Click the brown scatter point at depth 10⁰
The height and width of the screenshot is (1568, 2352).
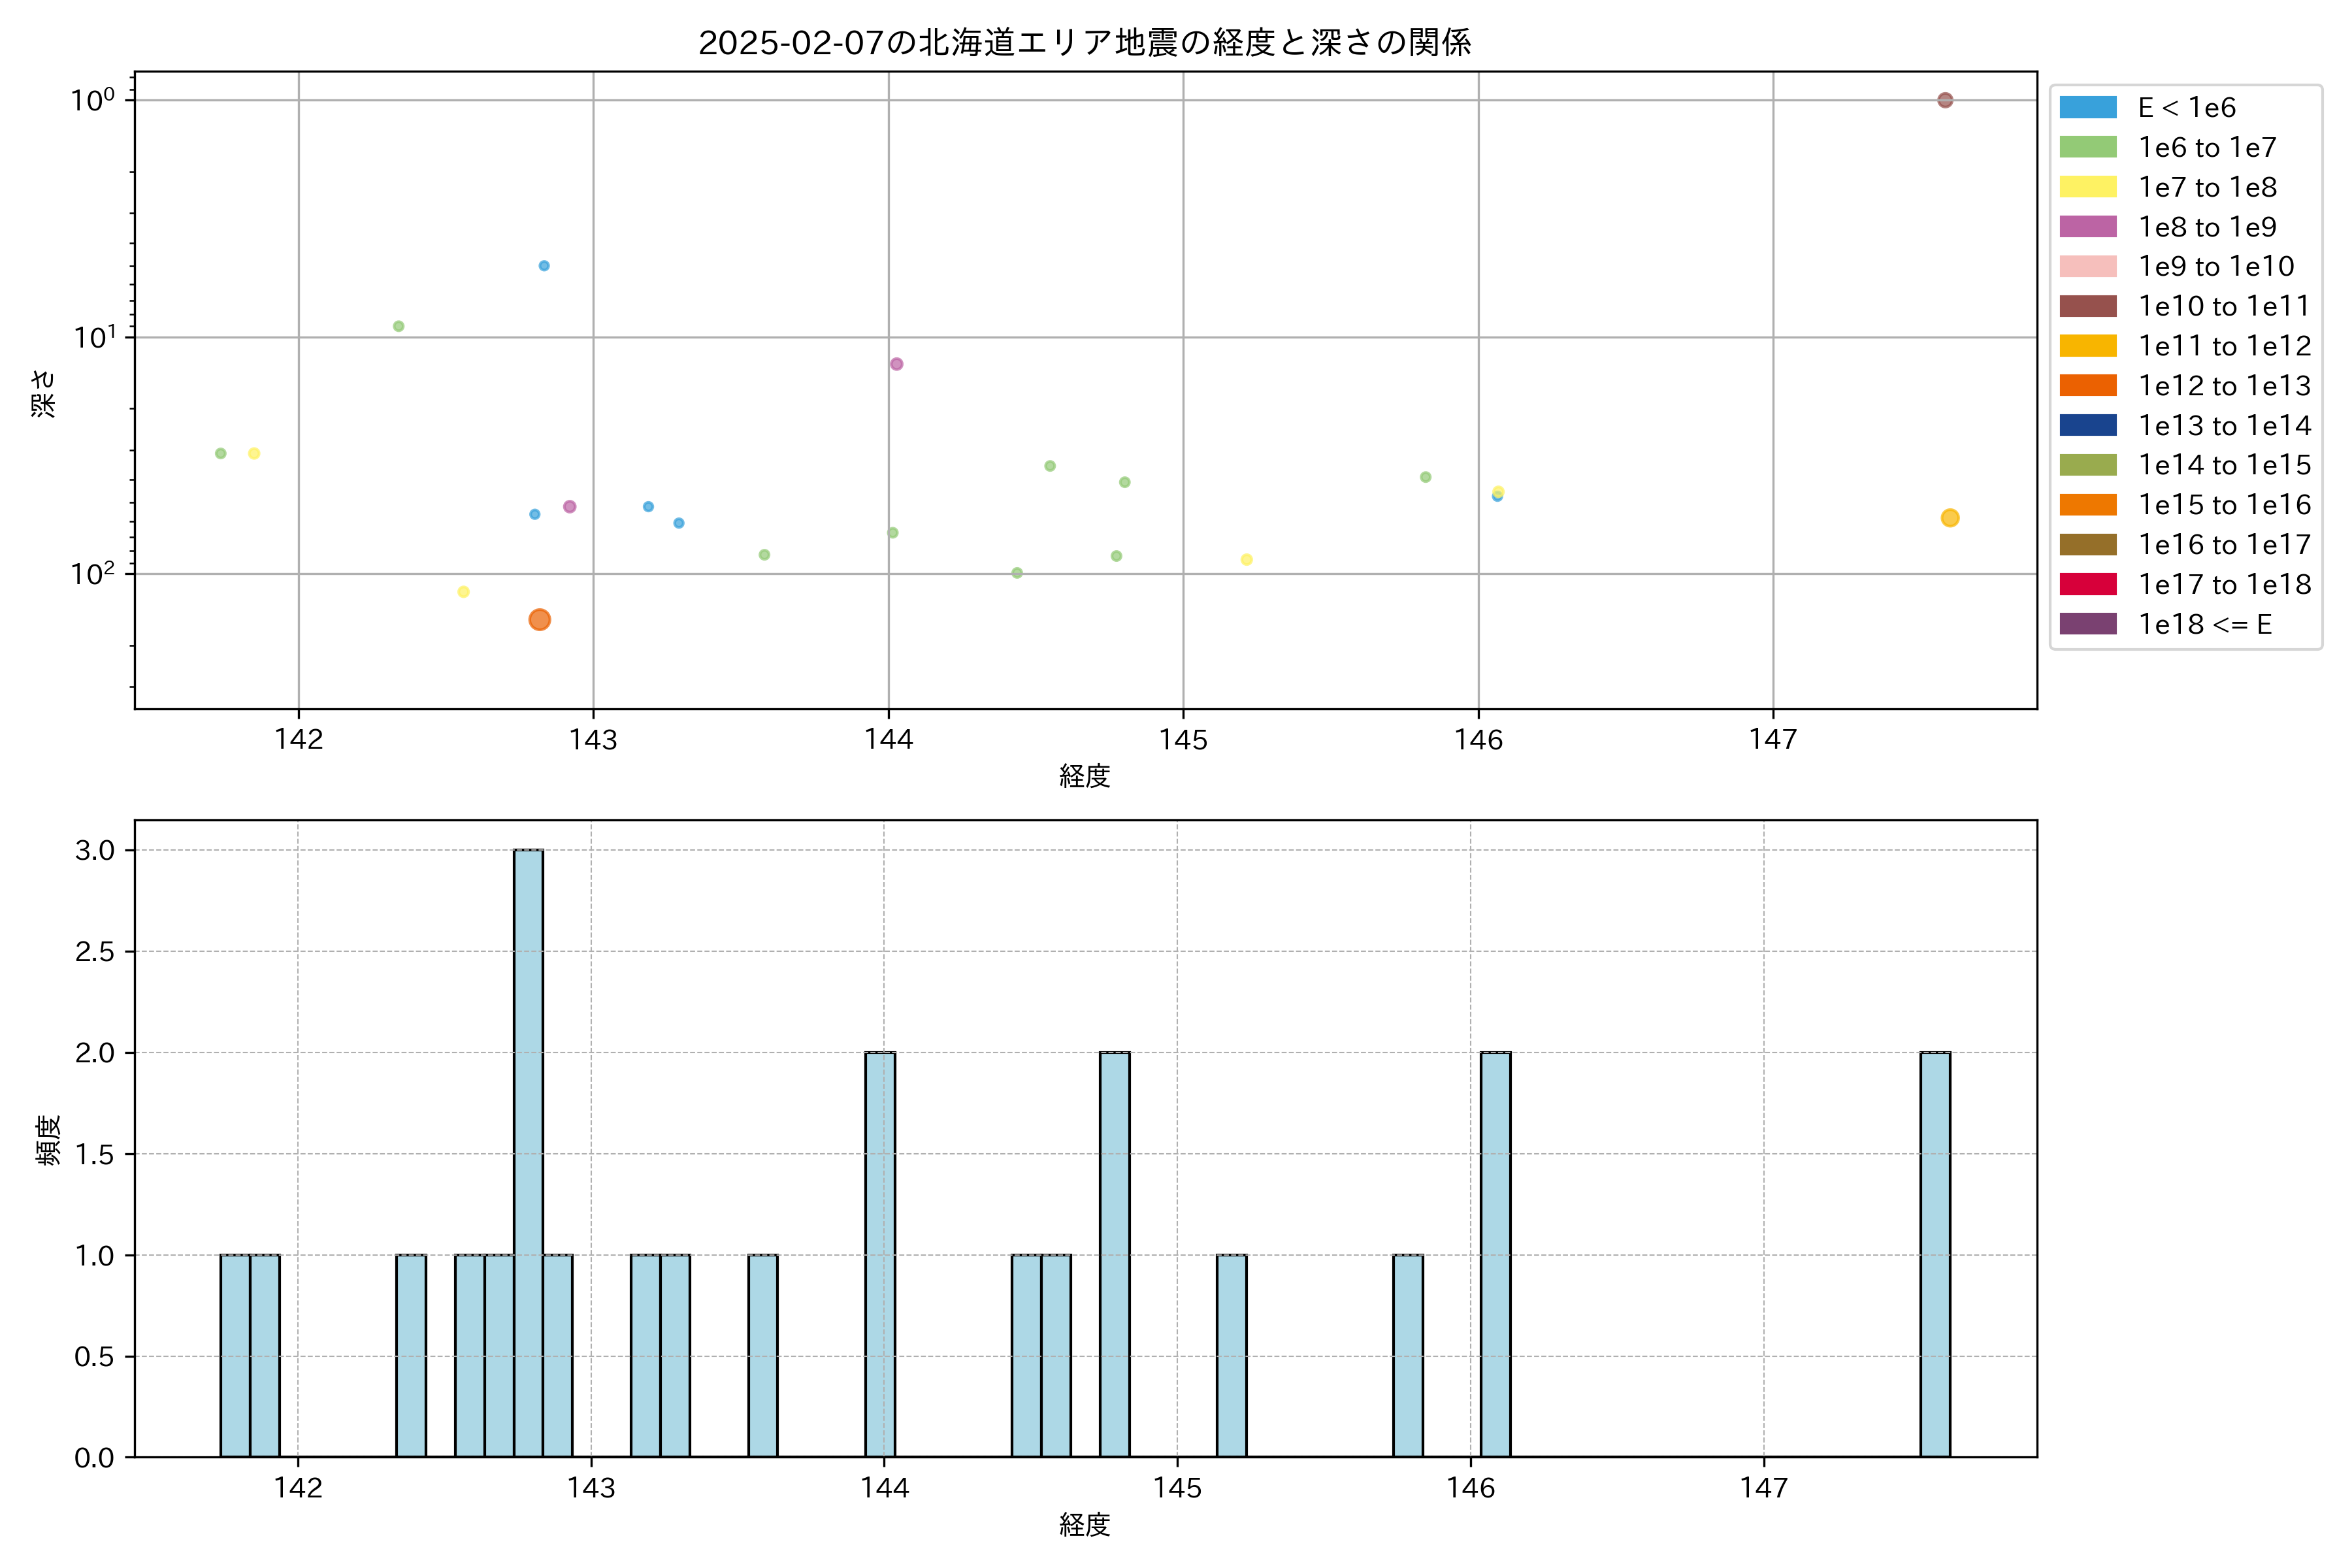1944,100
